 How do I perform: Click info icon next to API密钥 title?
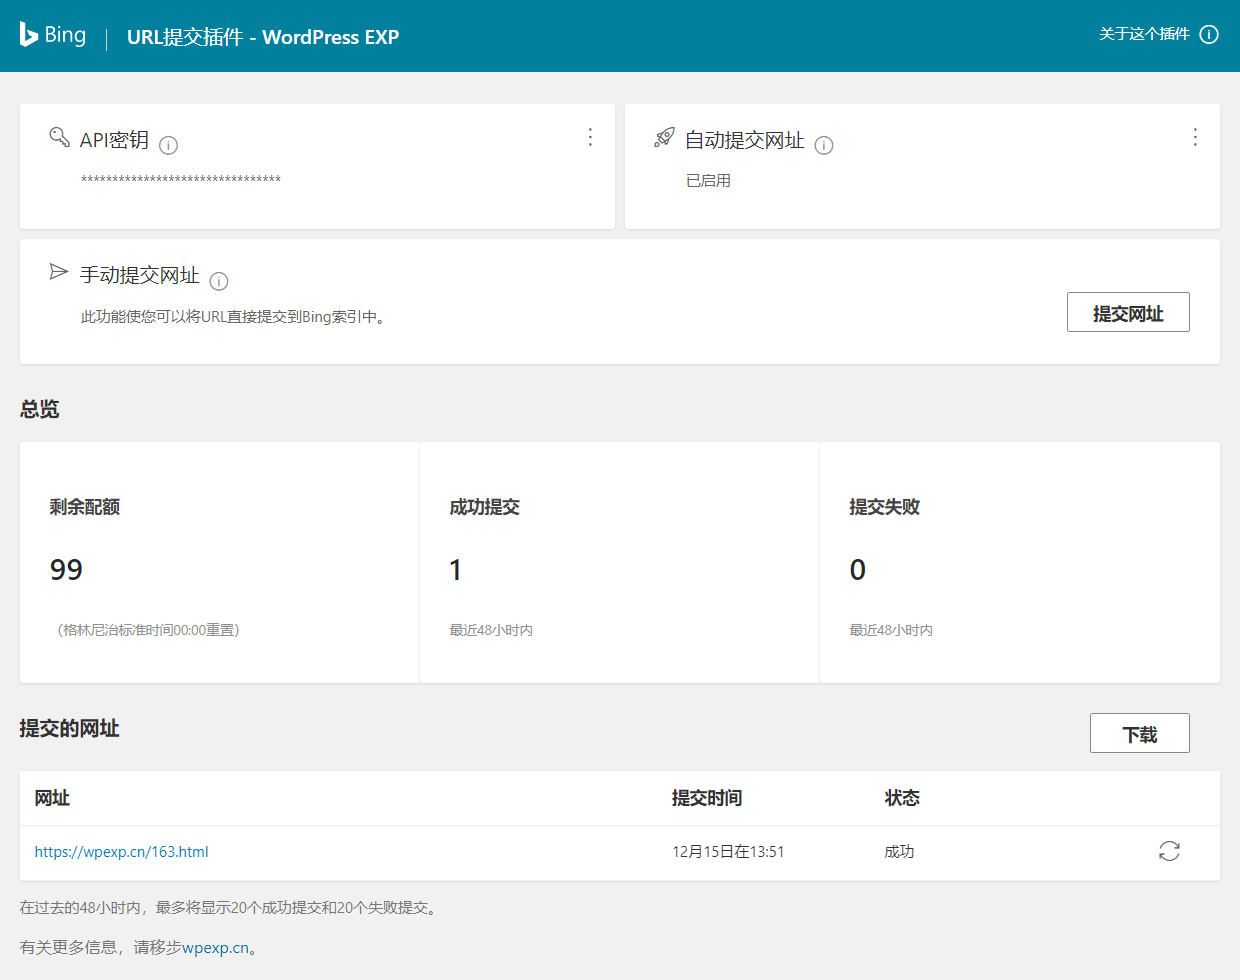pyautogui.click(x=169, y=146)
